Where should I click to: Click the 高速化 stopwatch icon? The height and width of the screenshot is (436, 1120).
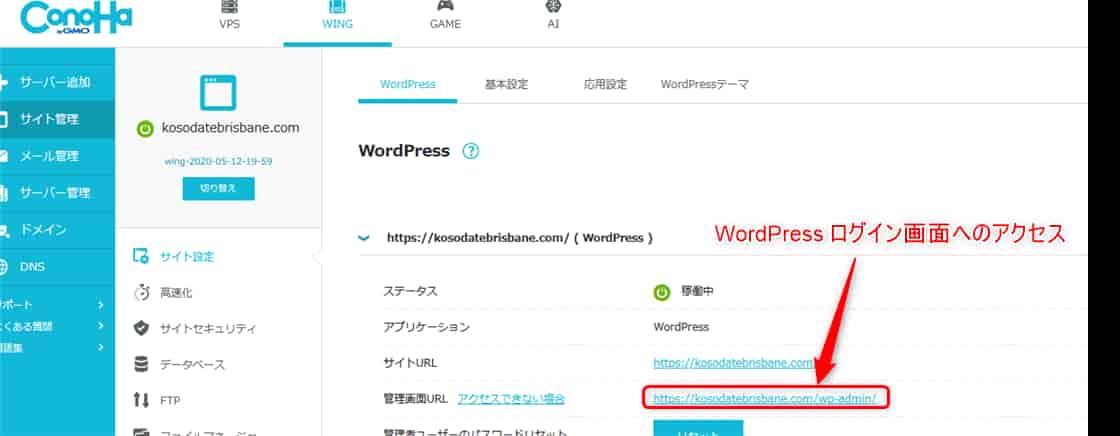(x=141, y=292)
